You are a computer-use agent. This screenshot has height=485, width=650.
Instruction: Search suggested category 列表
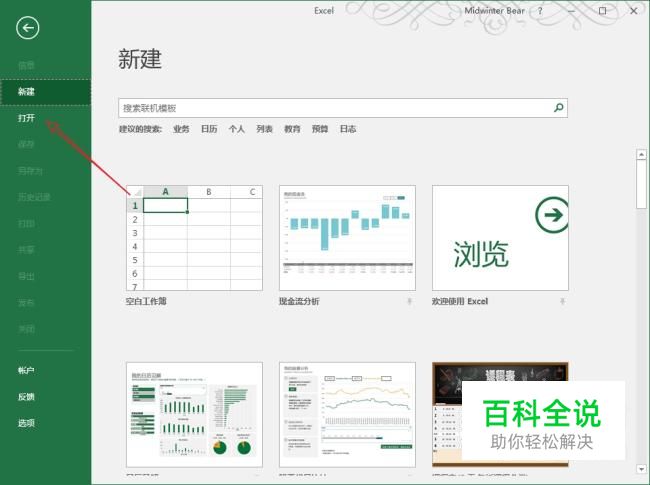tap(264, 129)
